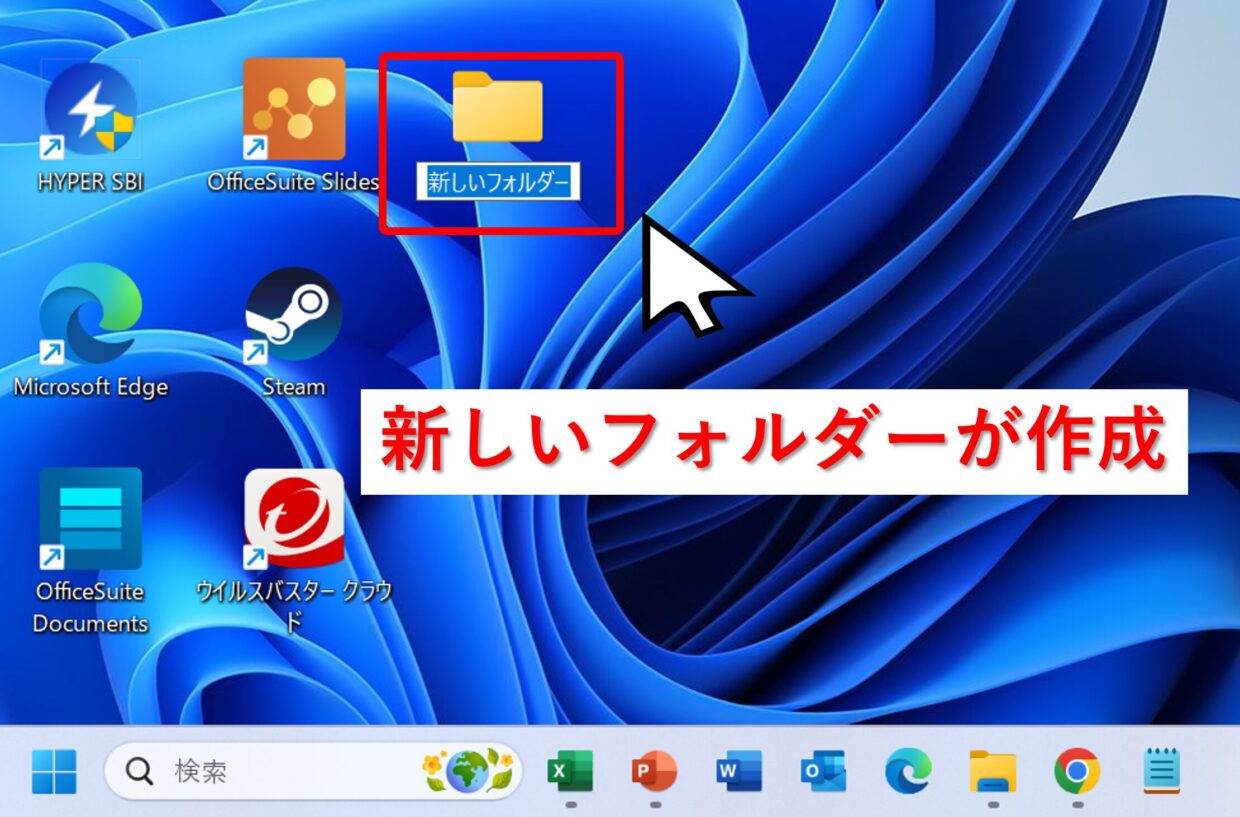The height and width of the screenshot is (817, 1240).
Task: Select the new yellow folder icon
Action: point(498,106)
